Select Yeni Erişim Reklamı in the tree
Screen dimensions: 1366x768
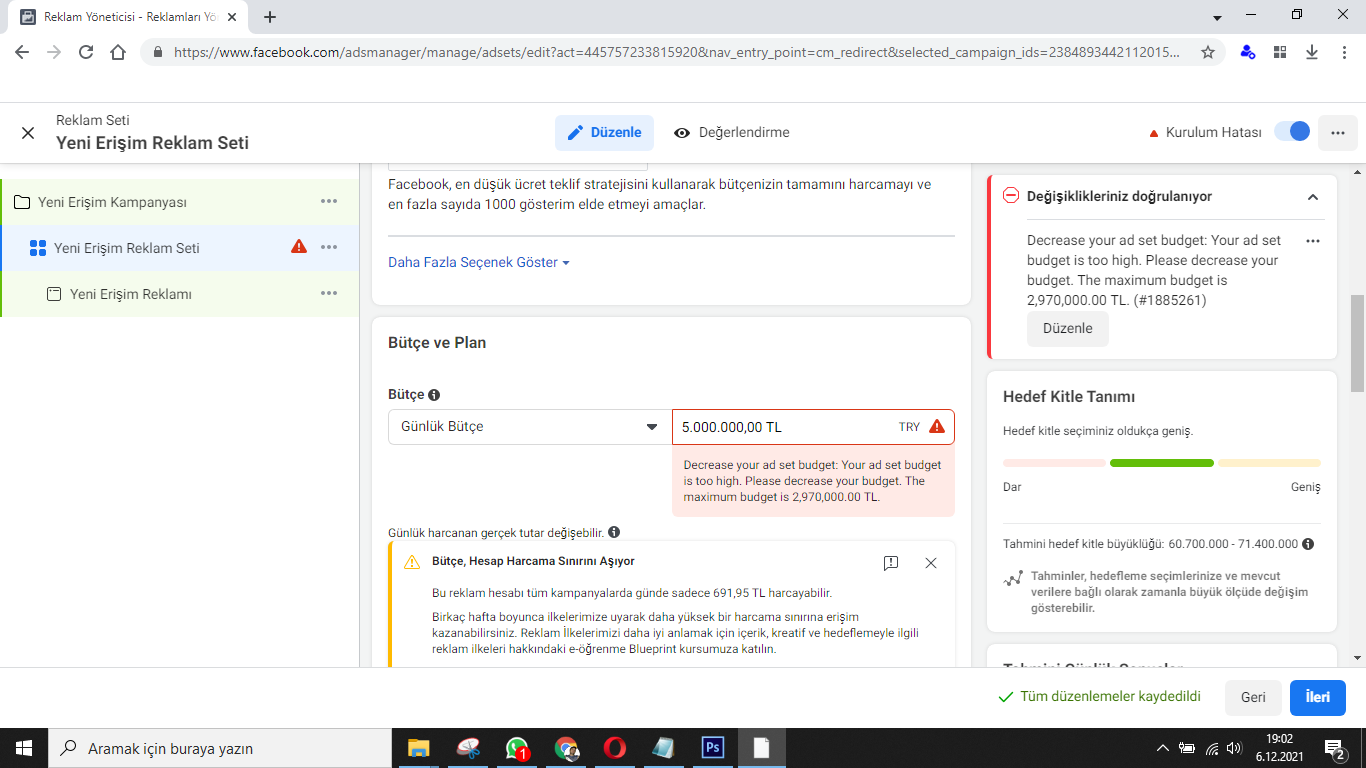click(x=131, y=294)
